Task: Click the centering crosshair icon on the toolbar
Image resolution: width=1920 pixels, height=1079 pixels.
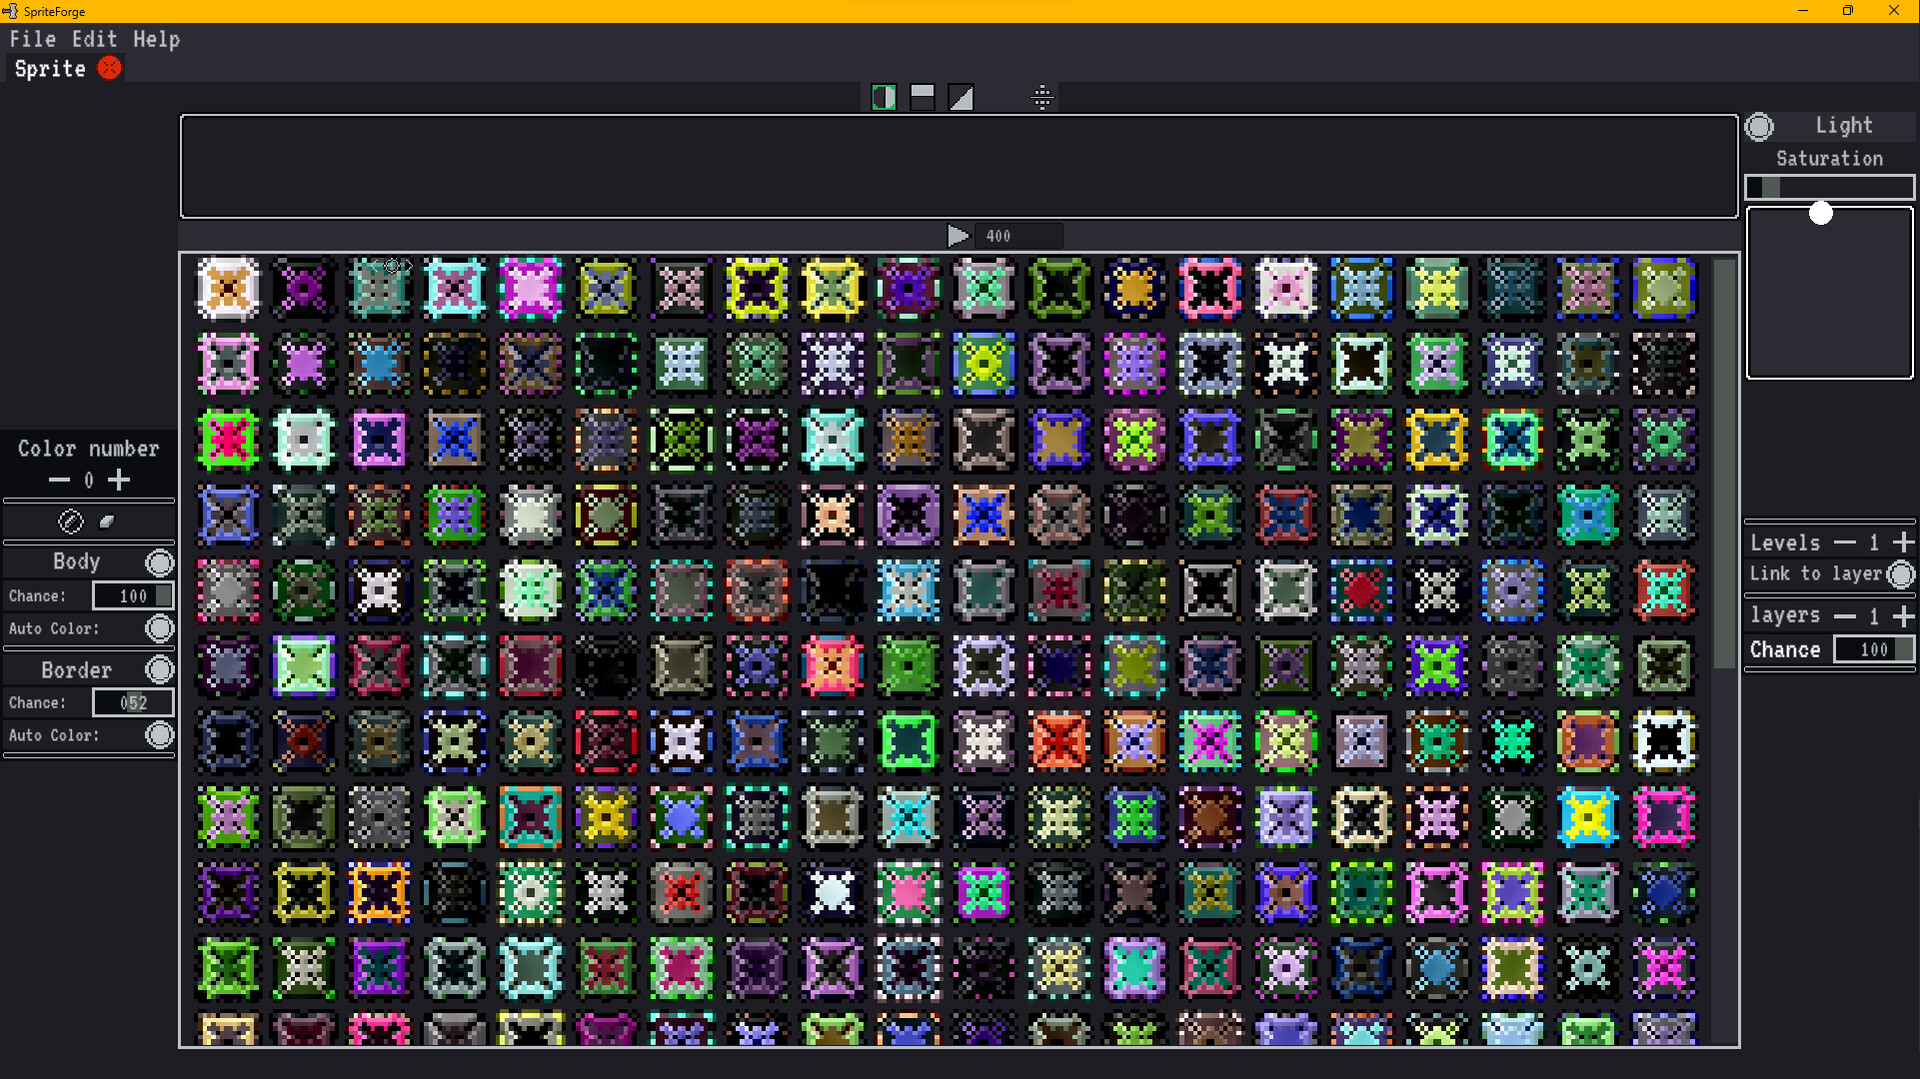Action: 1043,97
